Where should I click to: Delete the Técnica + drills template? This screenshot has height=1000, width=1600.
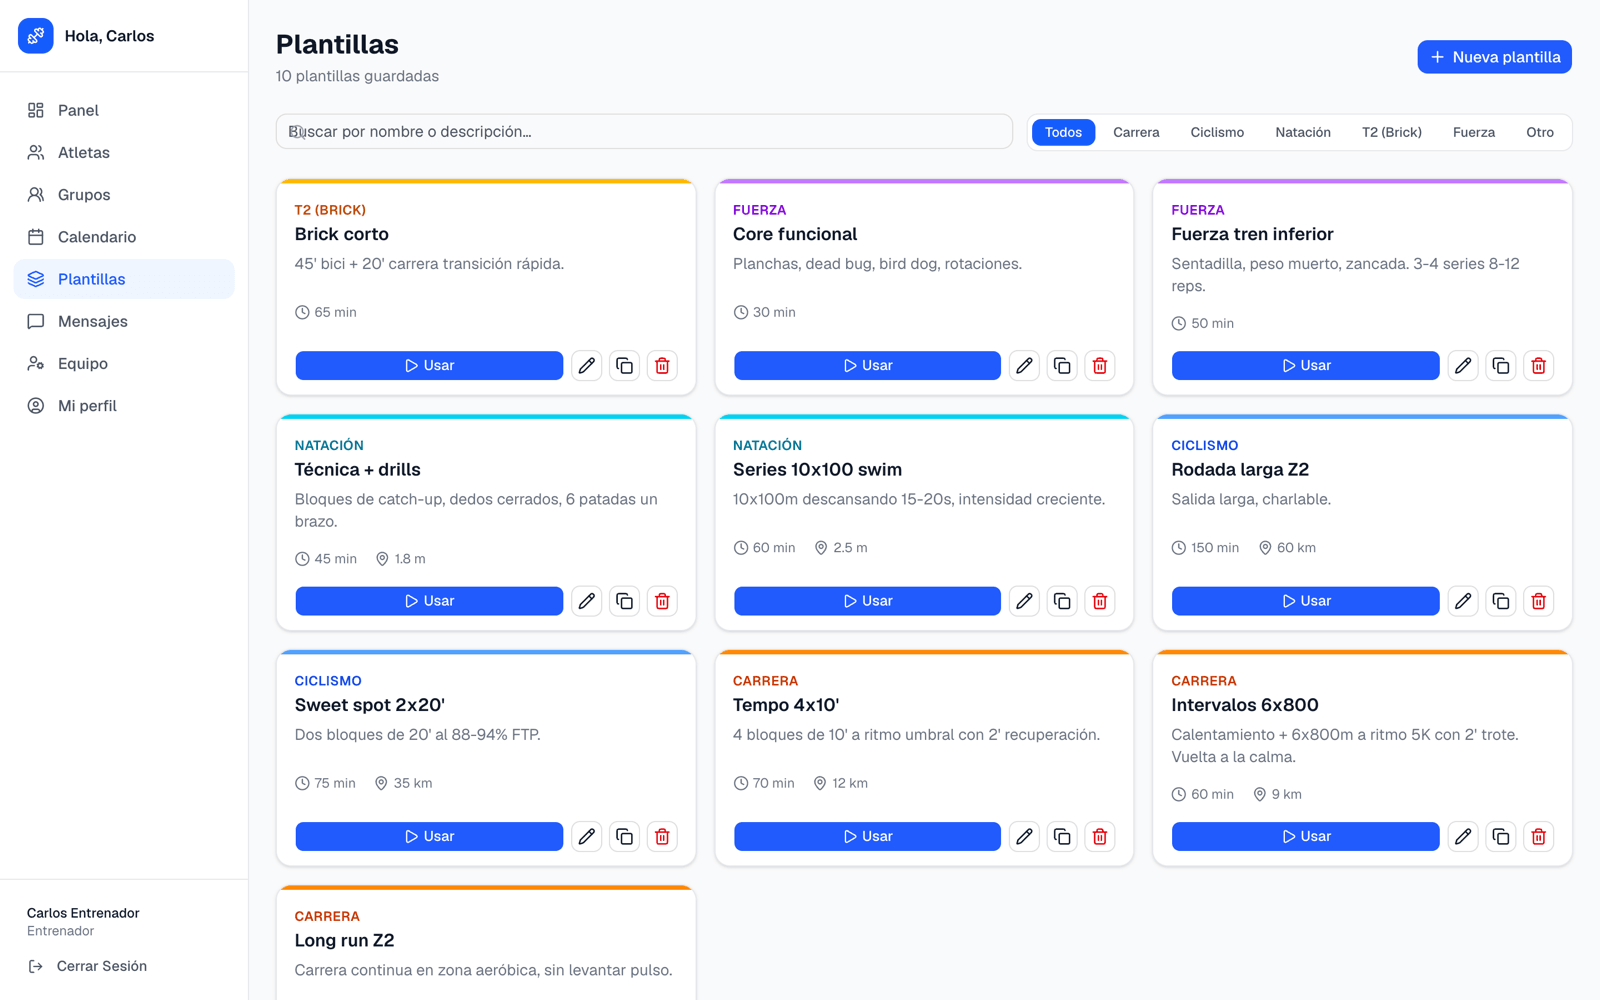tap(662, 601)
